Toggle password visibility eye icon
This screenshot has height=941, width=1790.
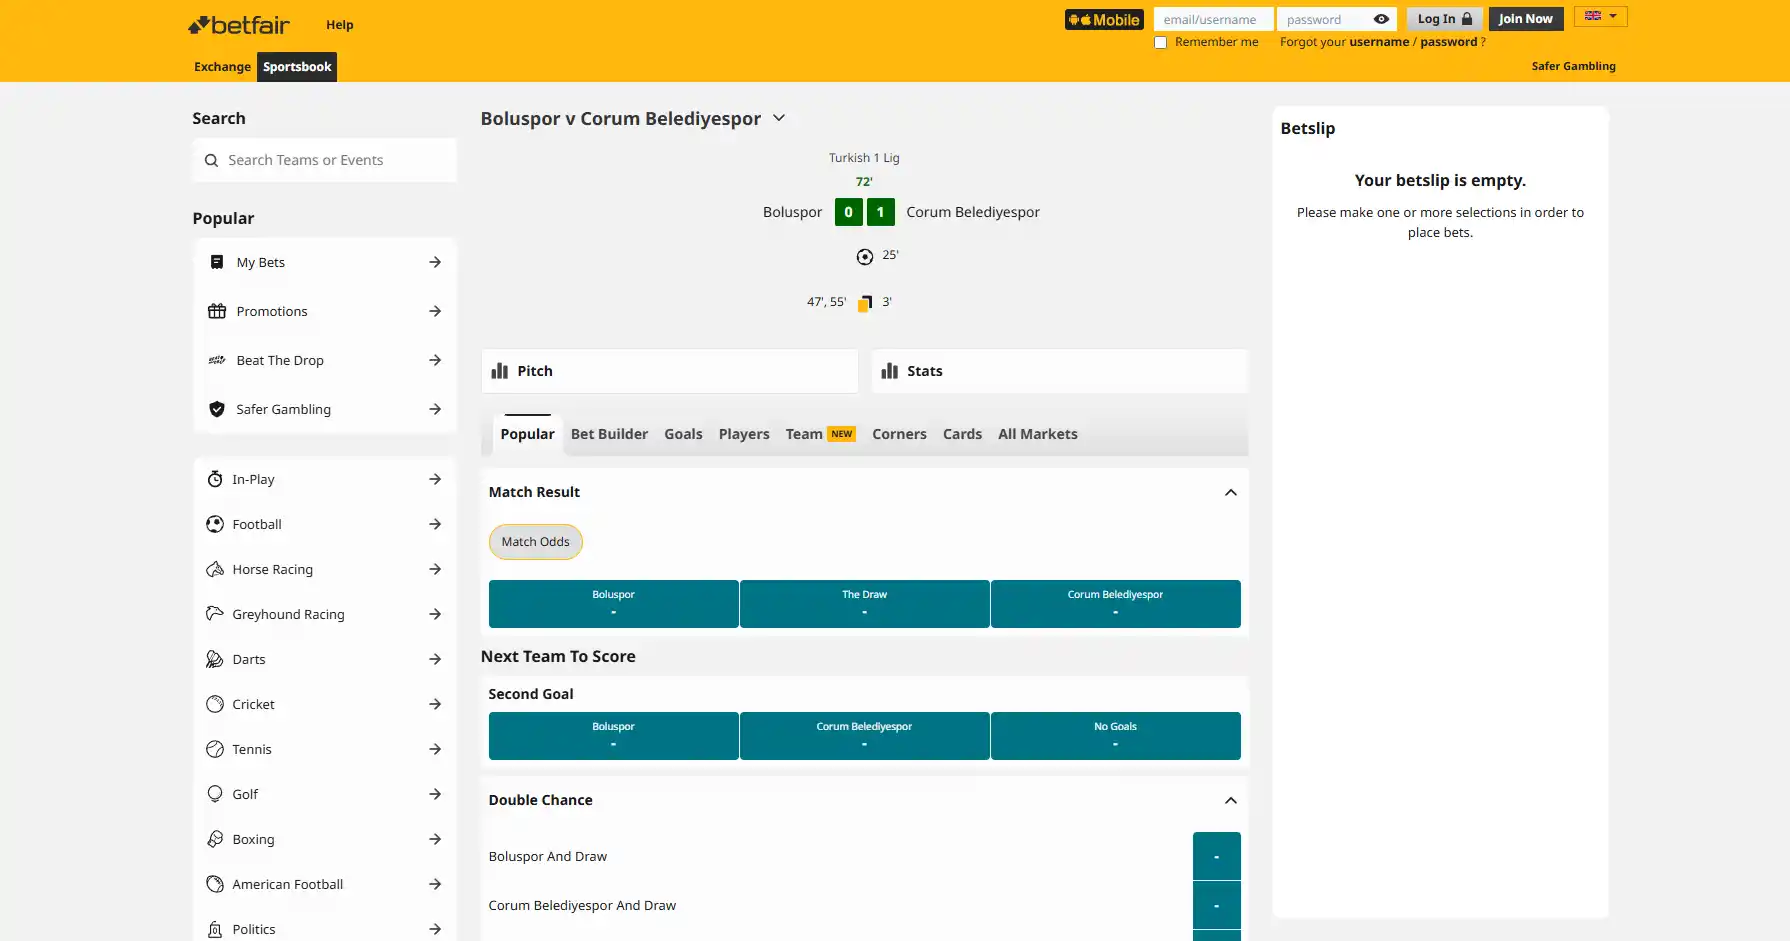[1381, 19]
